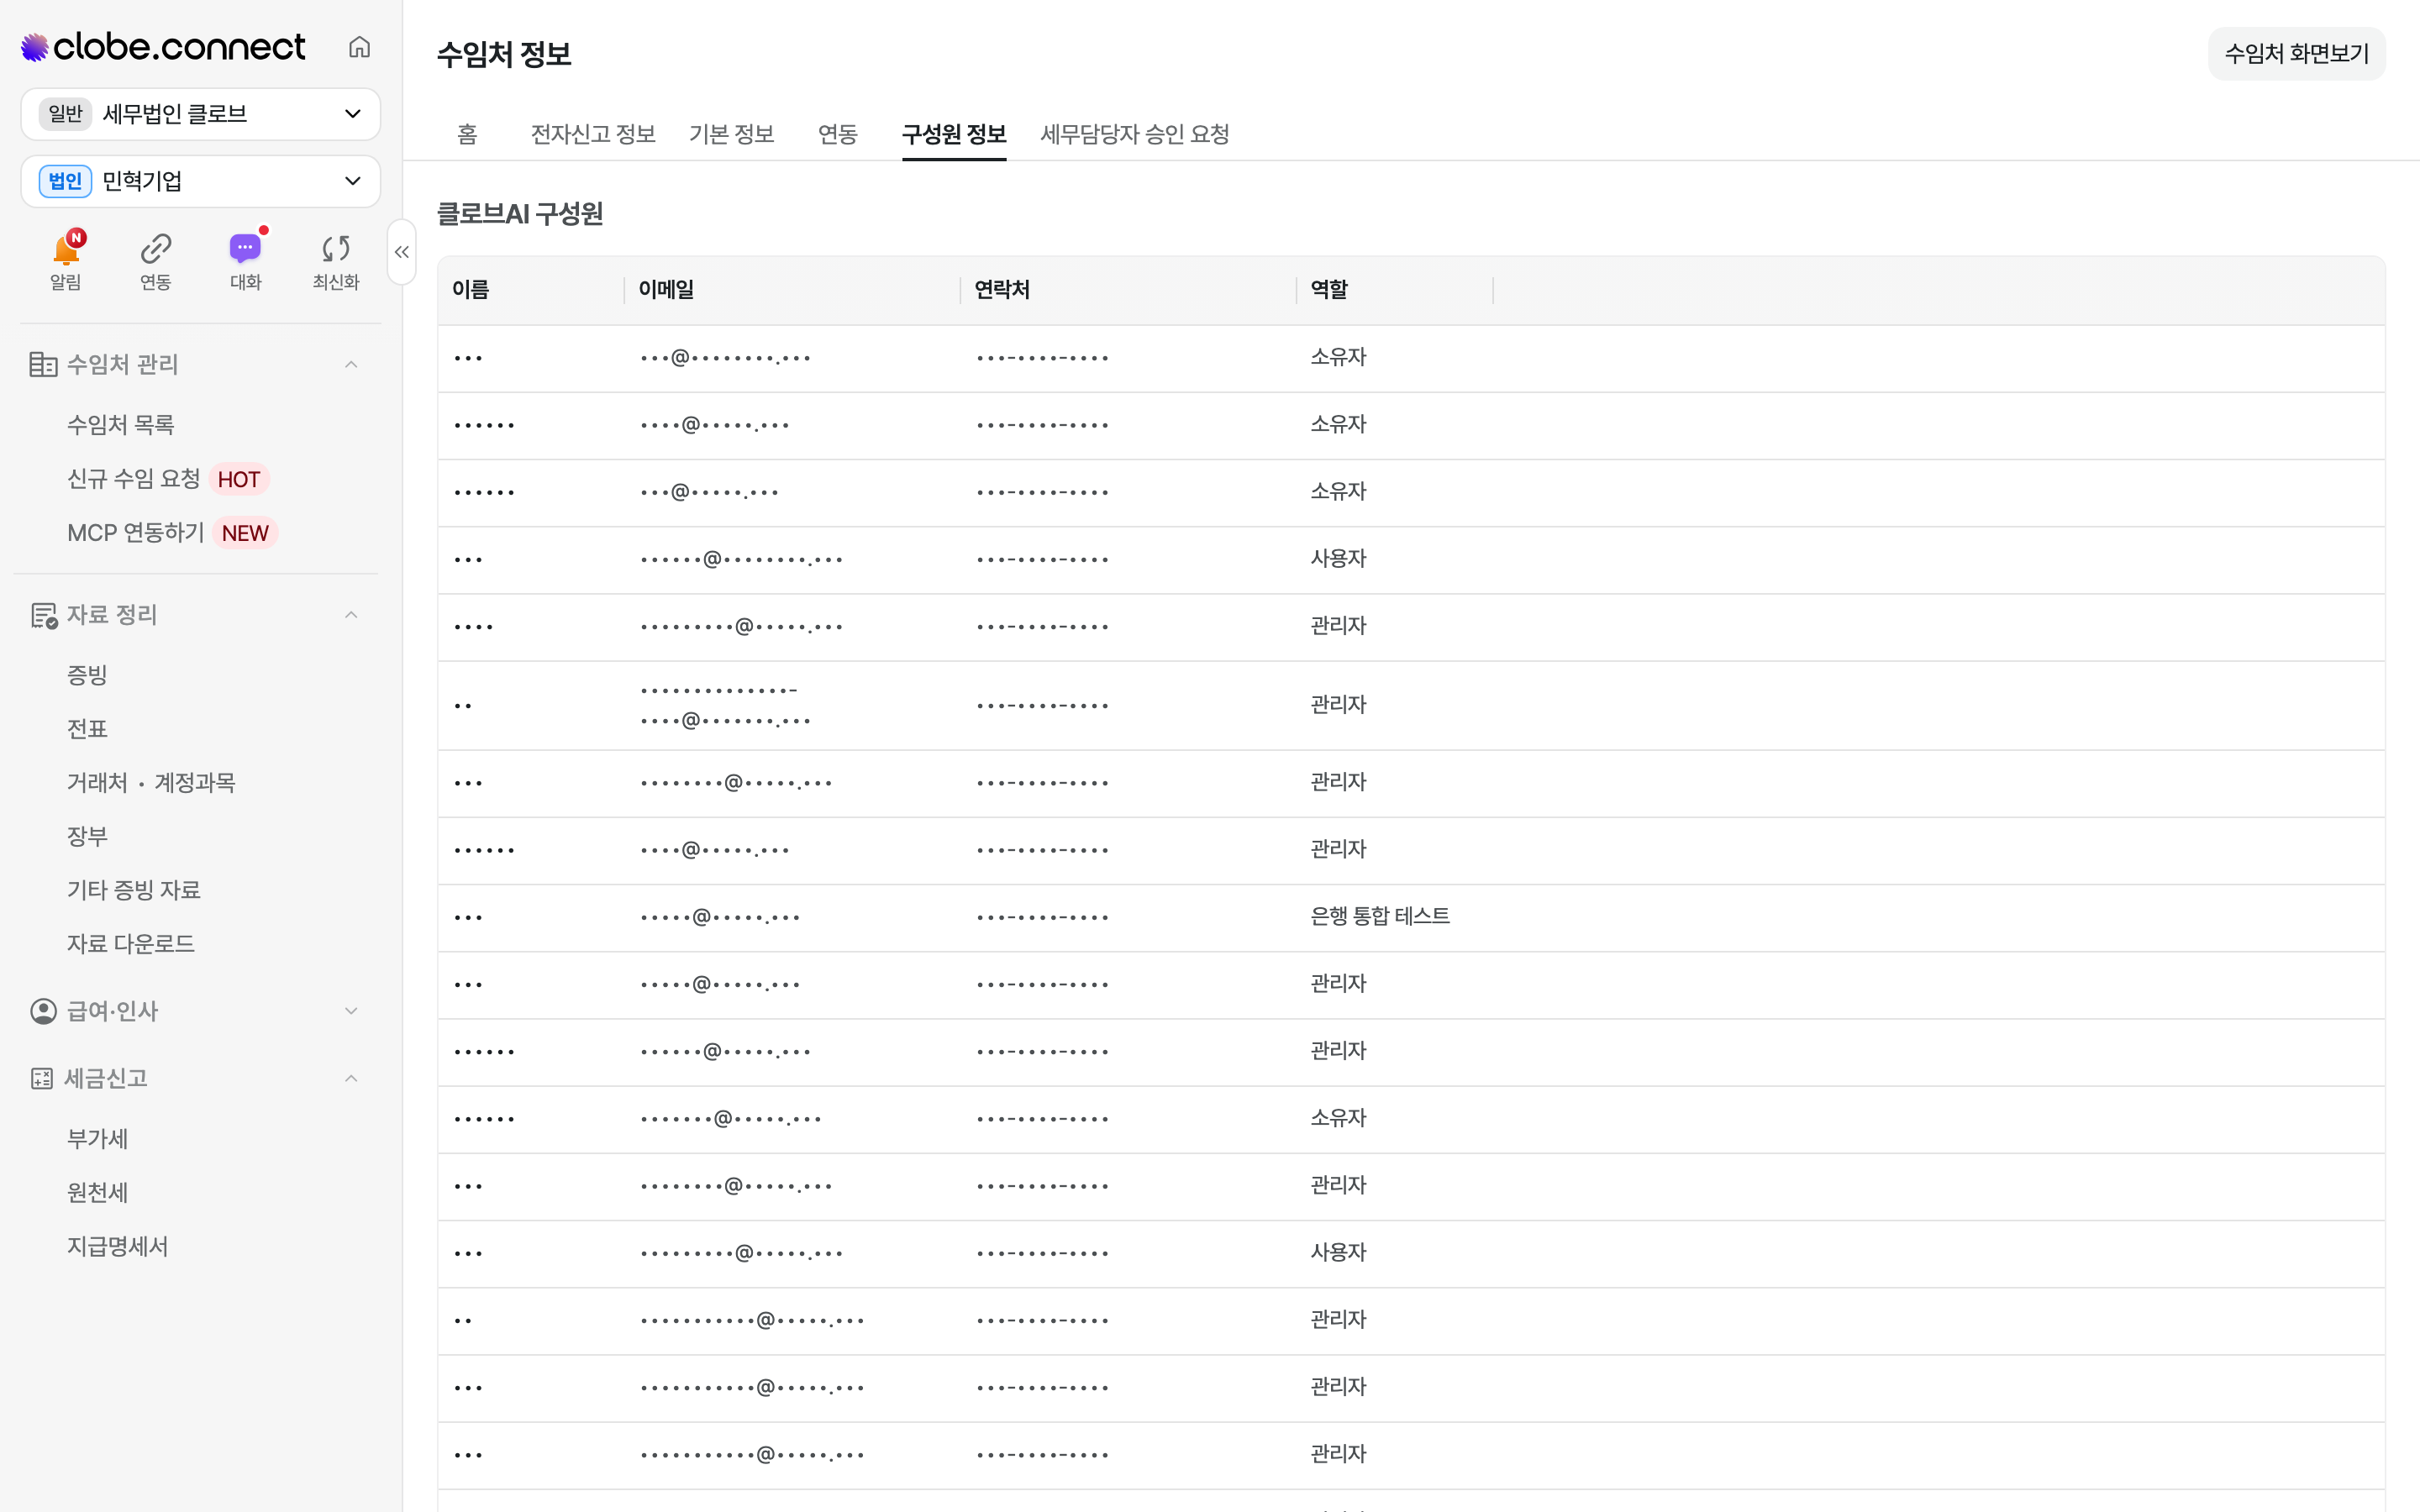Image resolution: width=2420 pixels, height=1512 pixels.
Task: Click the 자료 정리 document icon
Action: (x=43, y=615)
